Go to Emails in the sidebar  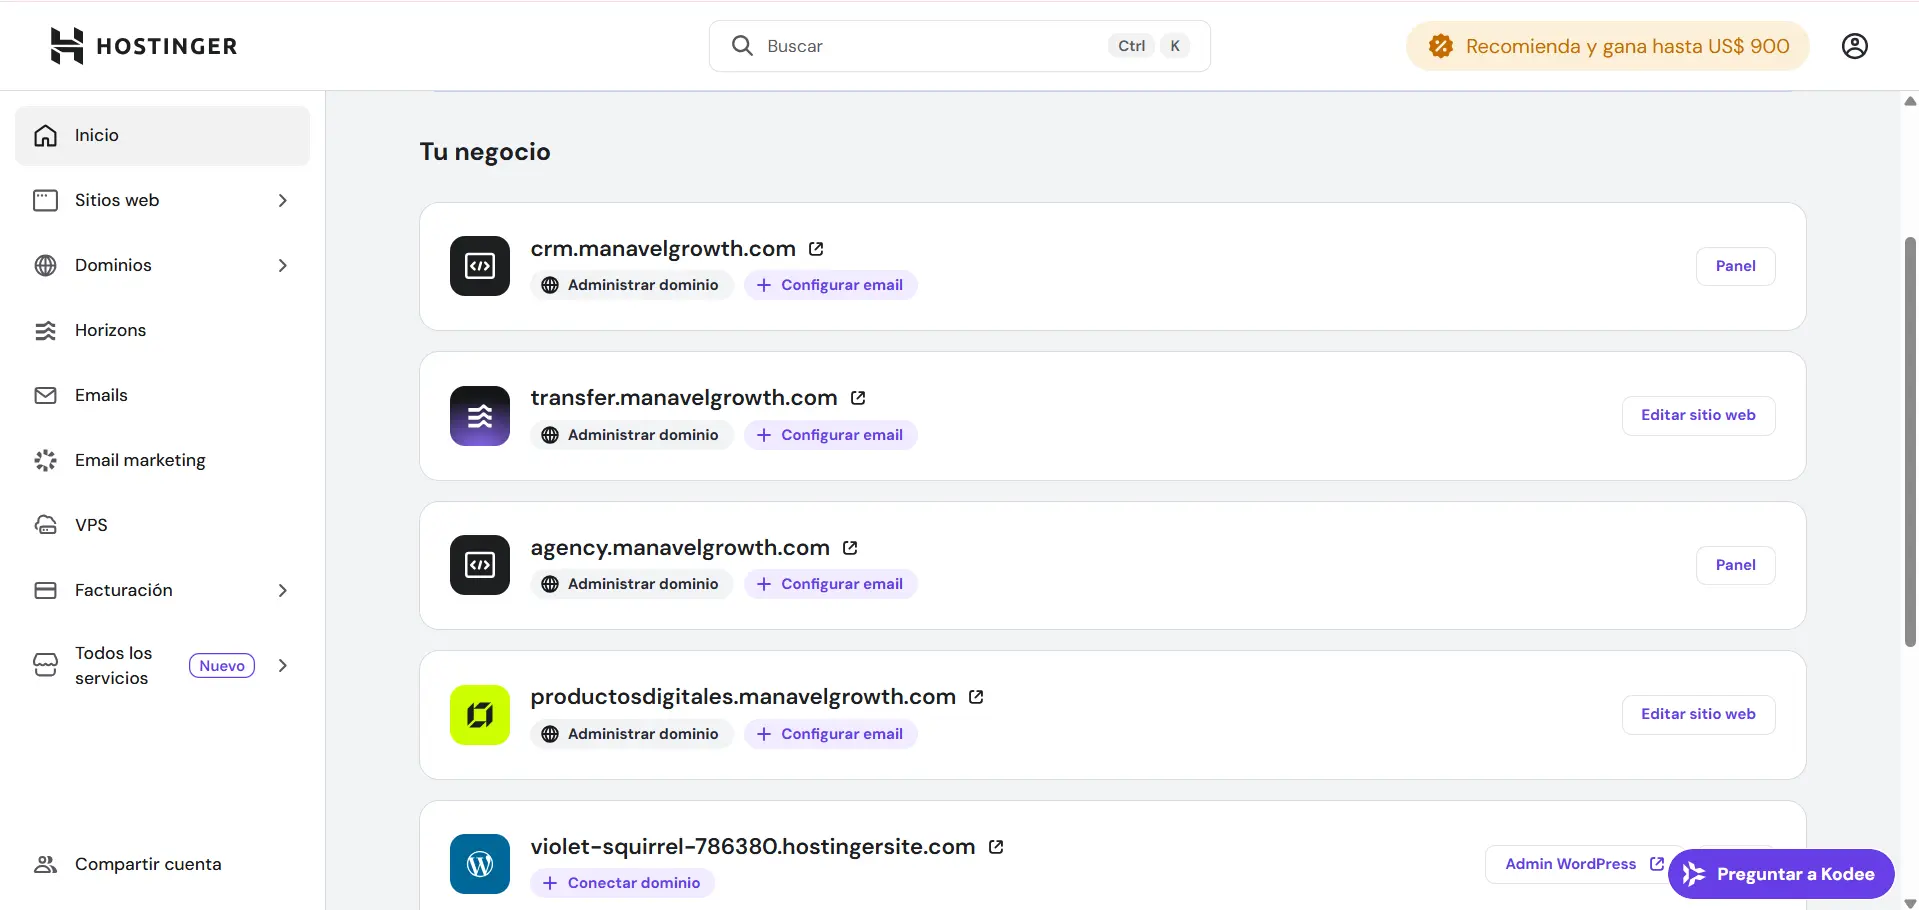(x=101, y=395)
